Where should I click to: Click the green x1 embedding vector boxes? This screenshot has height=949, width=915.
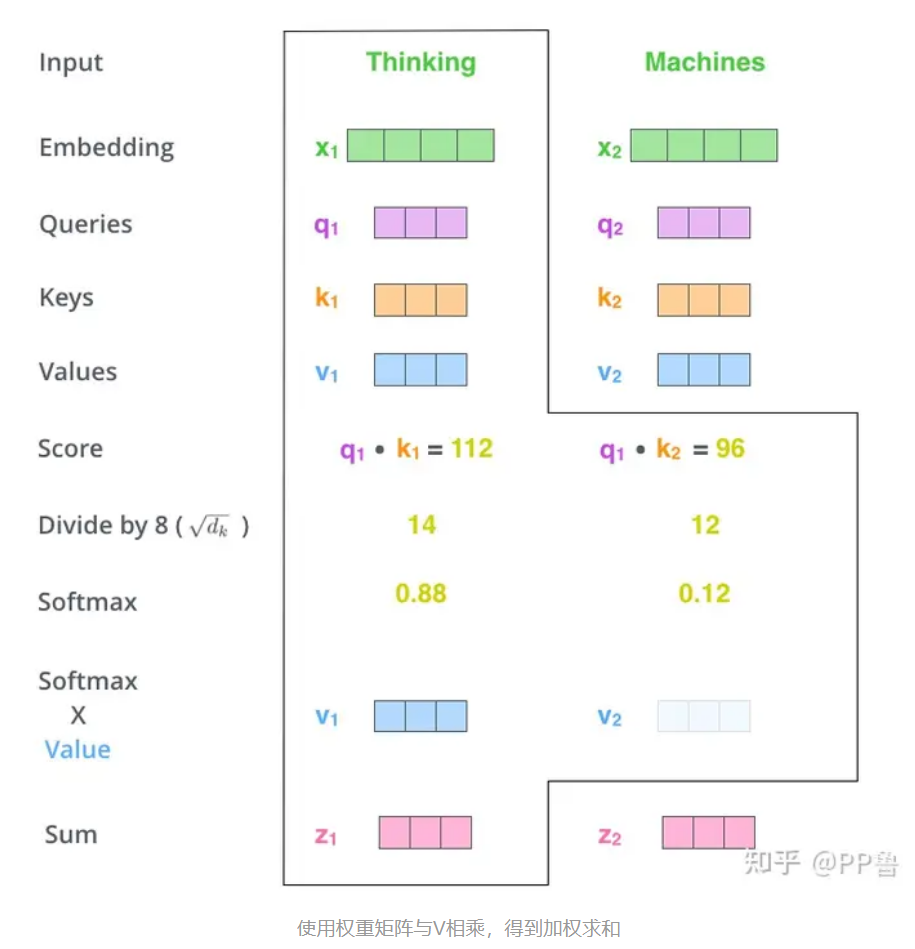tap(421, 145)
